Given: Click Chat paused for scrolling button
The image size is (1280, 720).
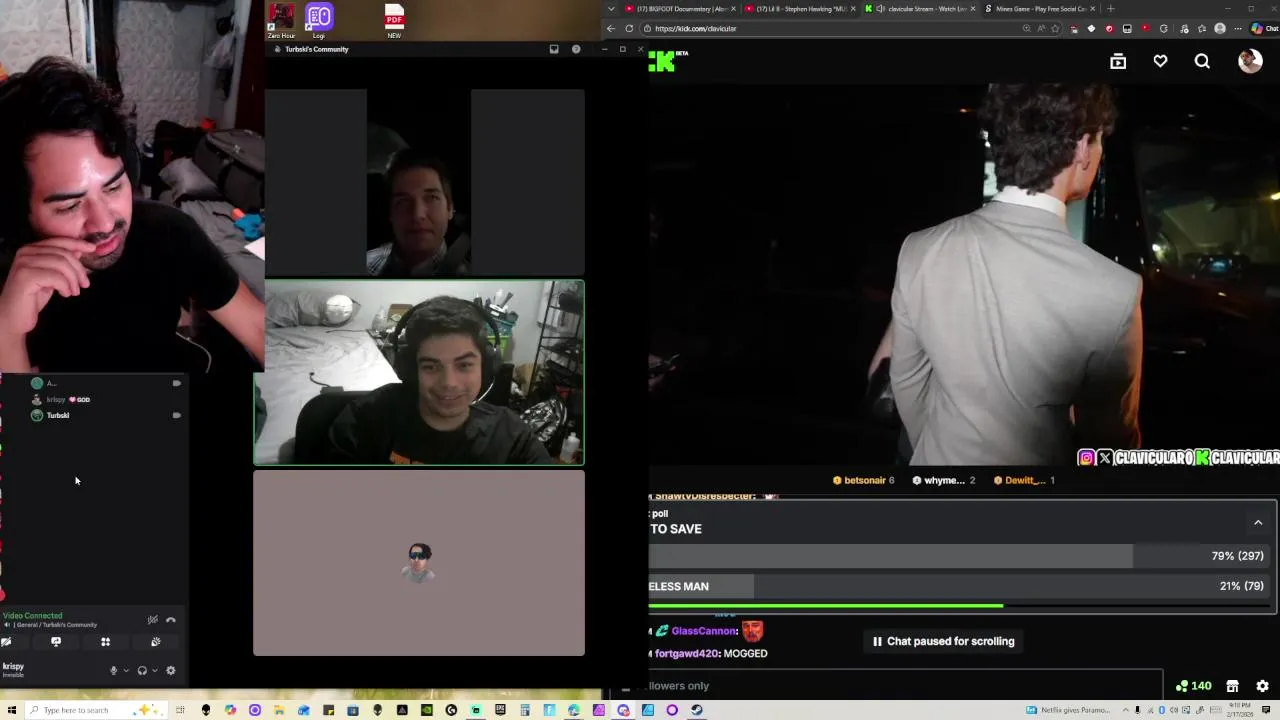Looking at the screenshot, I should (x=943, y=641).
